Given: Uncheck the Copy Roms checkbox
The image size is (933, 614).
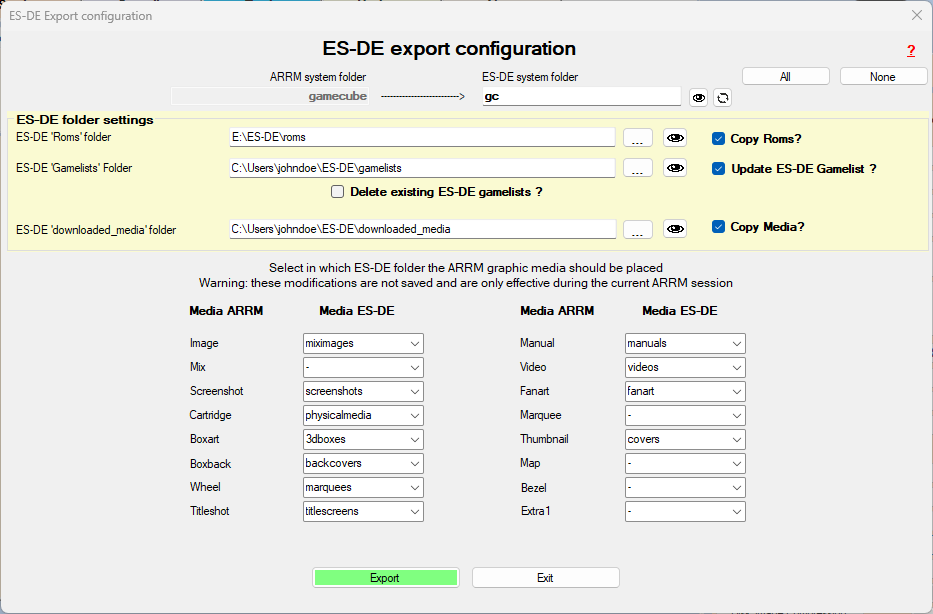Looking at the screenshot, I should (718, 139).
